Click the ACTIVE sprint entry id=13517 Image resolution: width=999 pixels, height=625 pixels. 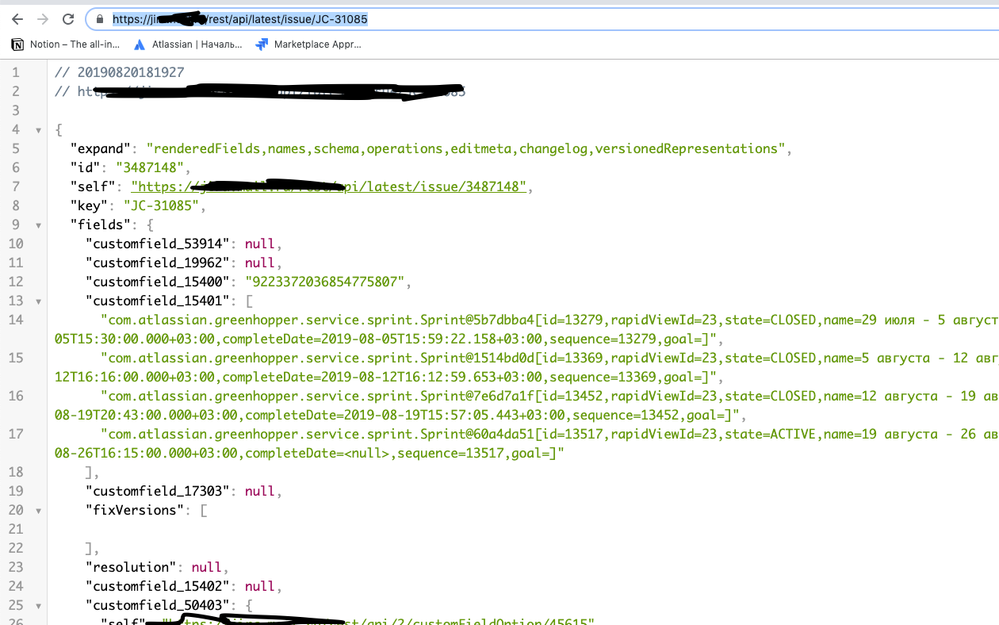(526, 444)
